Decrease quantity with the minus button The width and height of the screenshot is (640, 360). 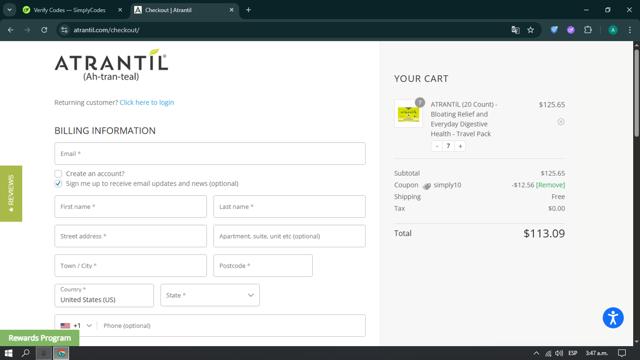[437, 146]
